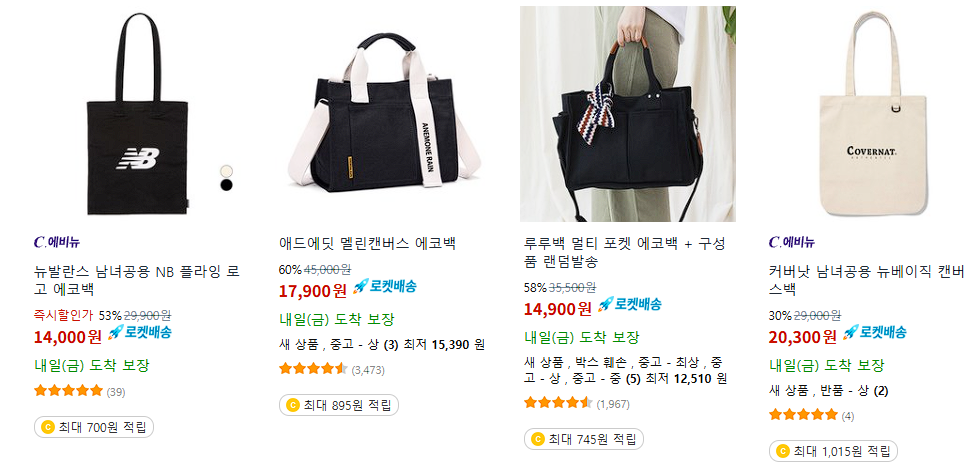The width and height of the screenshot is (980, 471).
Task: Select the black color swatch option
Action: click(x=226, y=184)
